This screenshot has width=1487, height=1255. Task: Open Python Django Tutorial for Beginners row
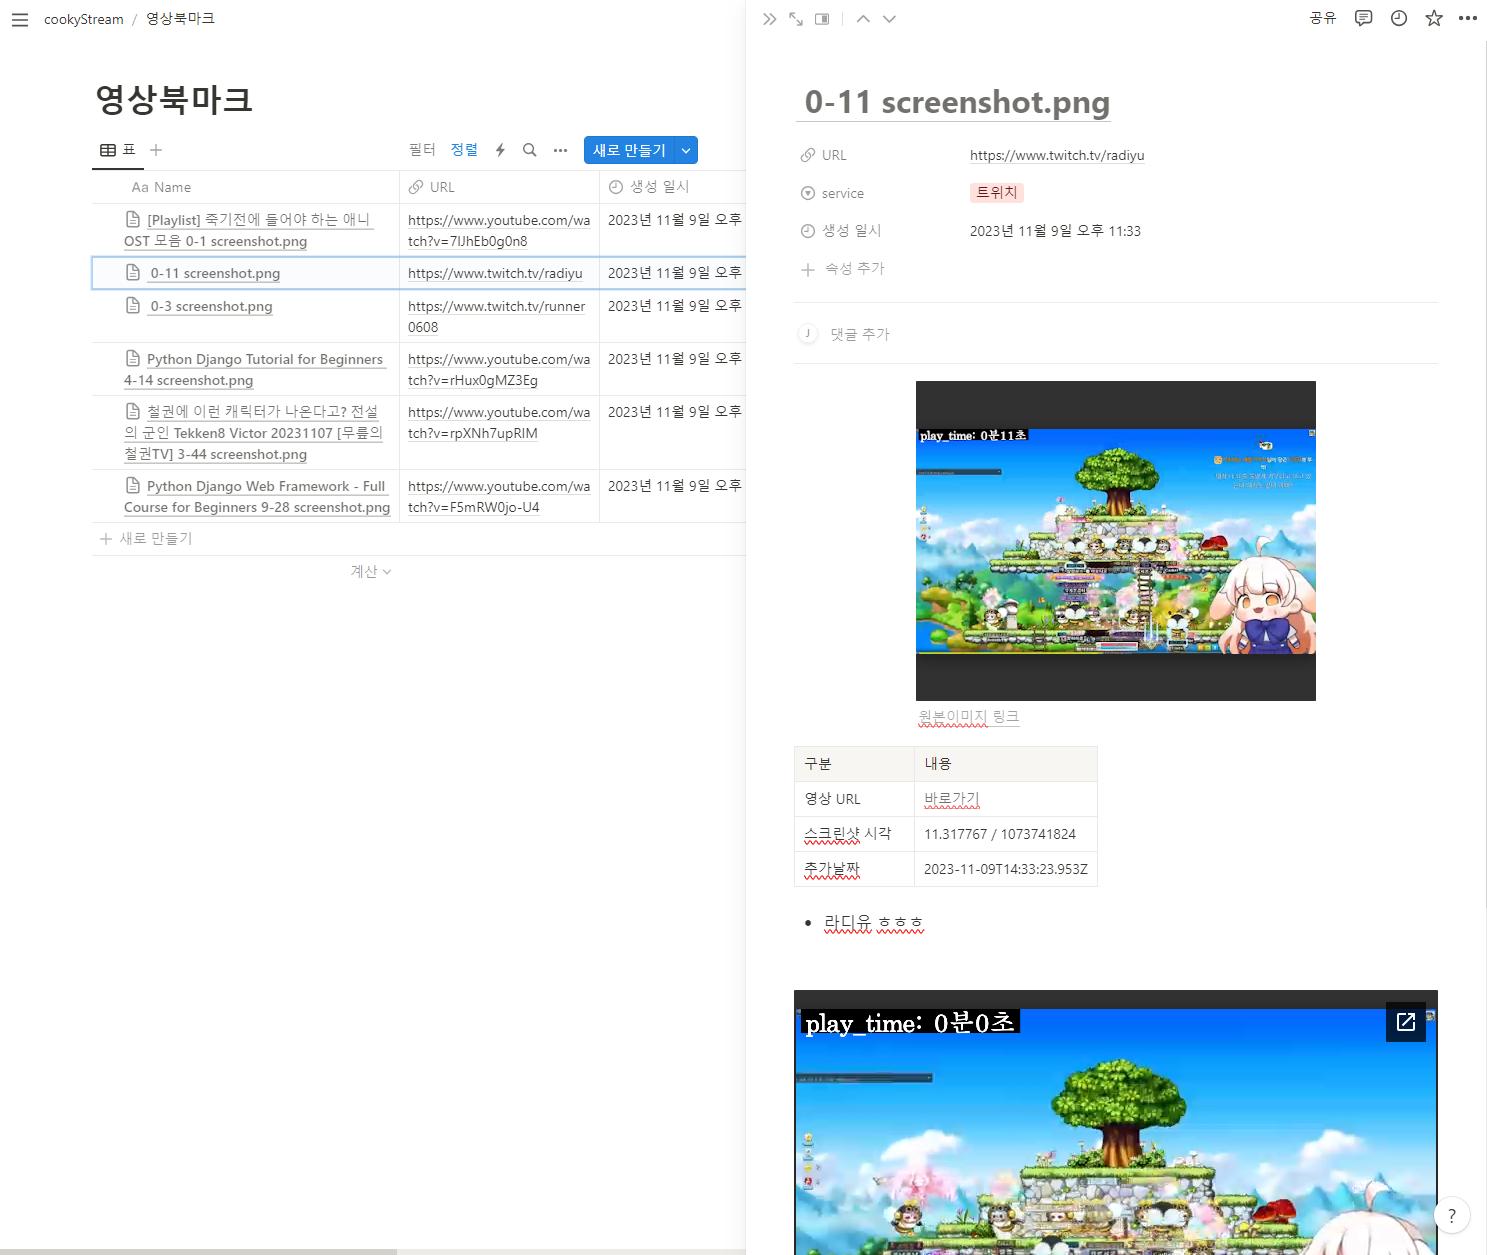pos(254,369)
